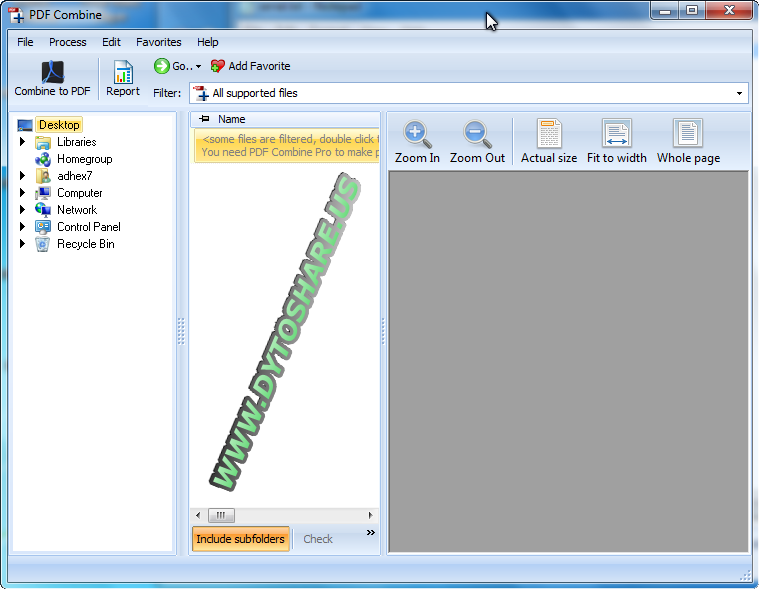Click the Zoom In magnifier
The height and width of the screenshot is (590, 760).
(417, 134)
